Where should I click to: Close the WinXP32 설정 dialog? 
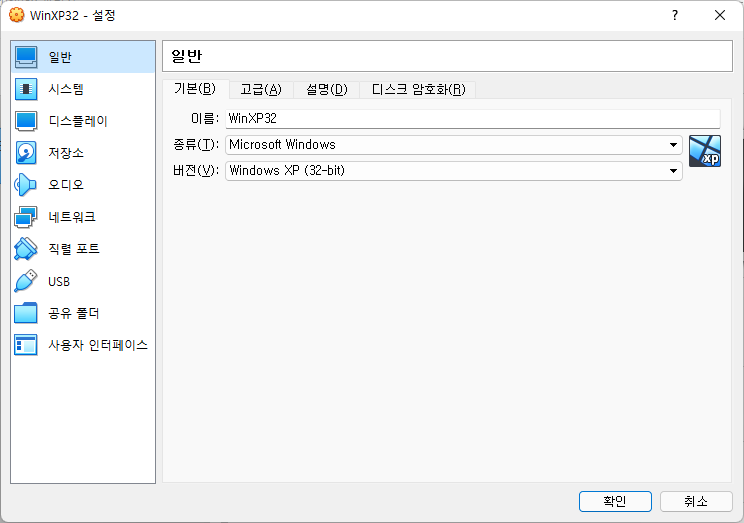[720, 15]
